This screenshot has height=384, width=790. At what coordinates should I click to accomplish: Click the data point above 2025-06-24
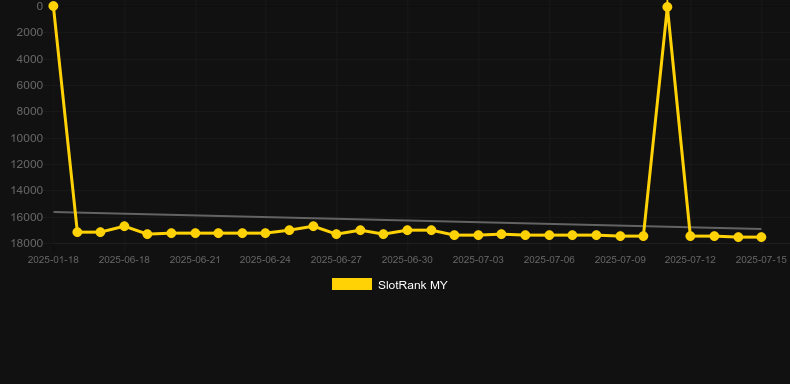pos(266,233)
